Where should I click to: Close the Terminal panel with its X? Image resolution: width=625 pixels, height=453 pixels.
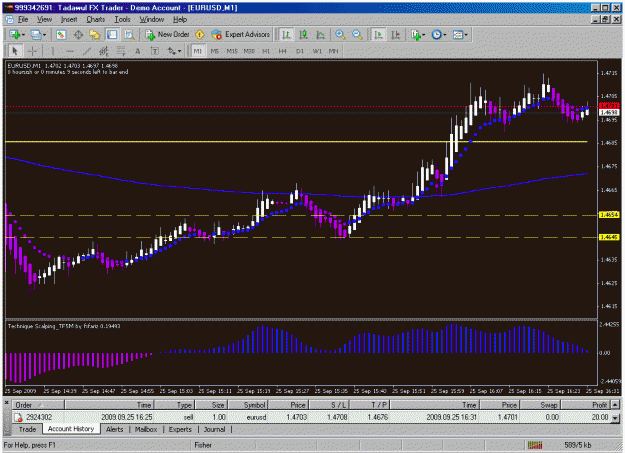[7, 403]
